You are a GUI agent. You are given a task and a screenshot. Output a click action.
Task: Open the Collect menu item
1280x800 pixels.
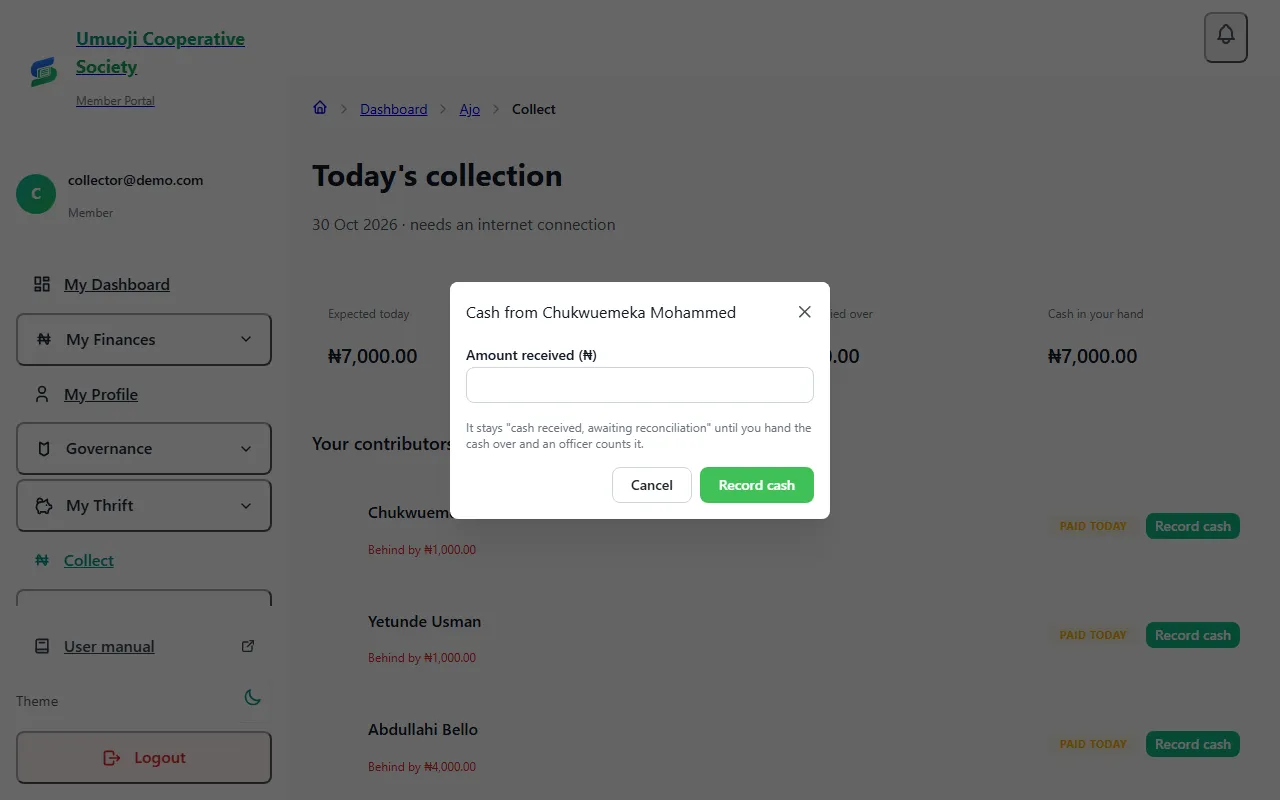pos(89,560)
